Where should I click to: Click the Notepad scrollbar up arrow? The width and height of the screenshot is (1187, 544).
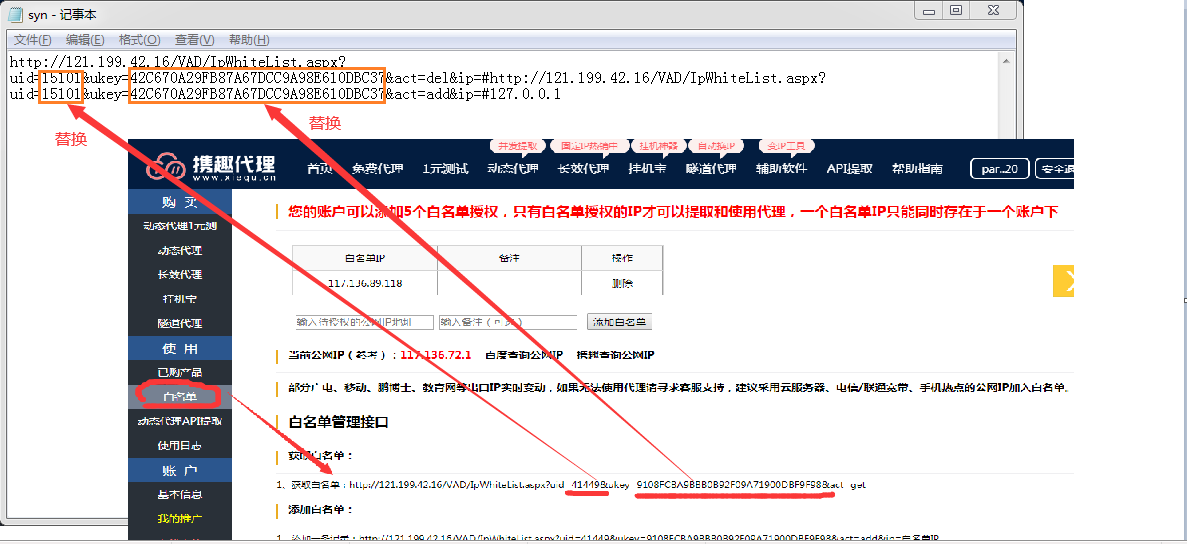pos(1005,60)
